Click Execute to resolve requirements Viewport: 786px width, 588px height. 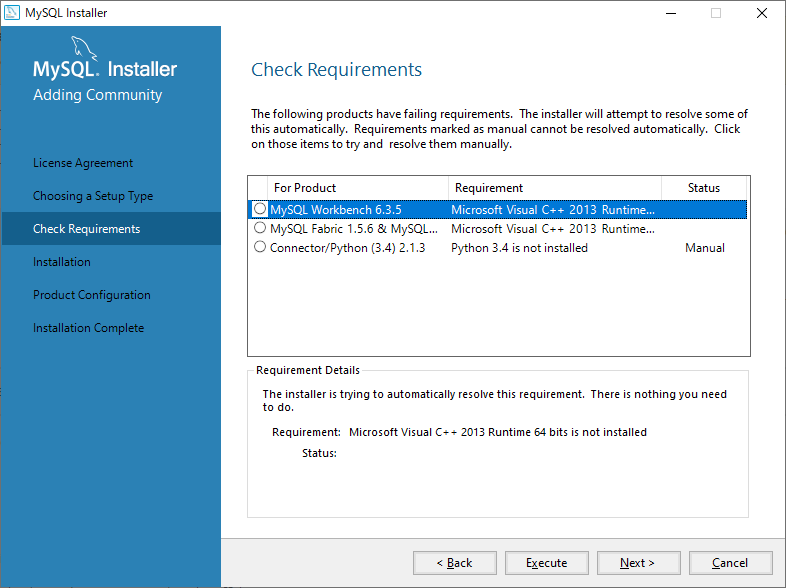[x=546, y=563]
